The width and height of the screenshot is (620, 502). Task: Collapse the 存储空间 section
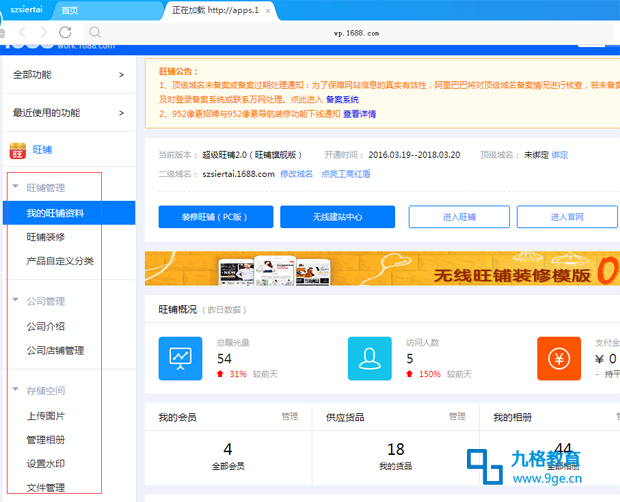click(x=15, y=389)
